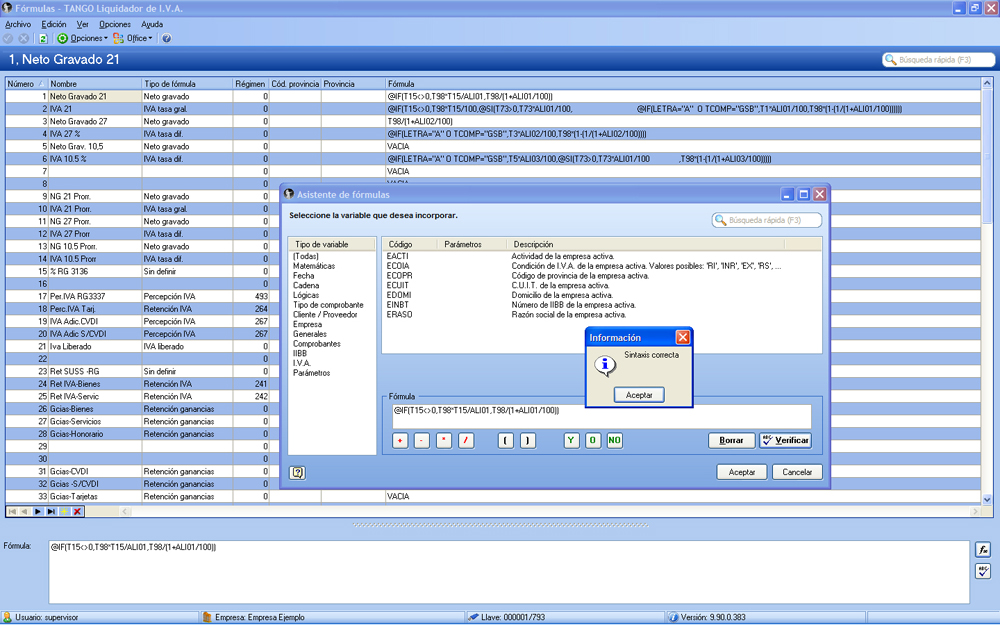Select Parámetros variable type
The height and width of the screenshot is (625, 1000).
(311, 373)
